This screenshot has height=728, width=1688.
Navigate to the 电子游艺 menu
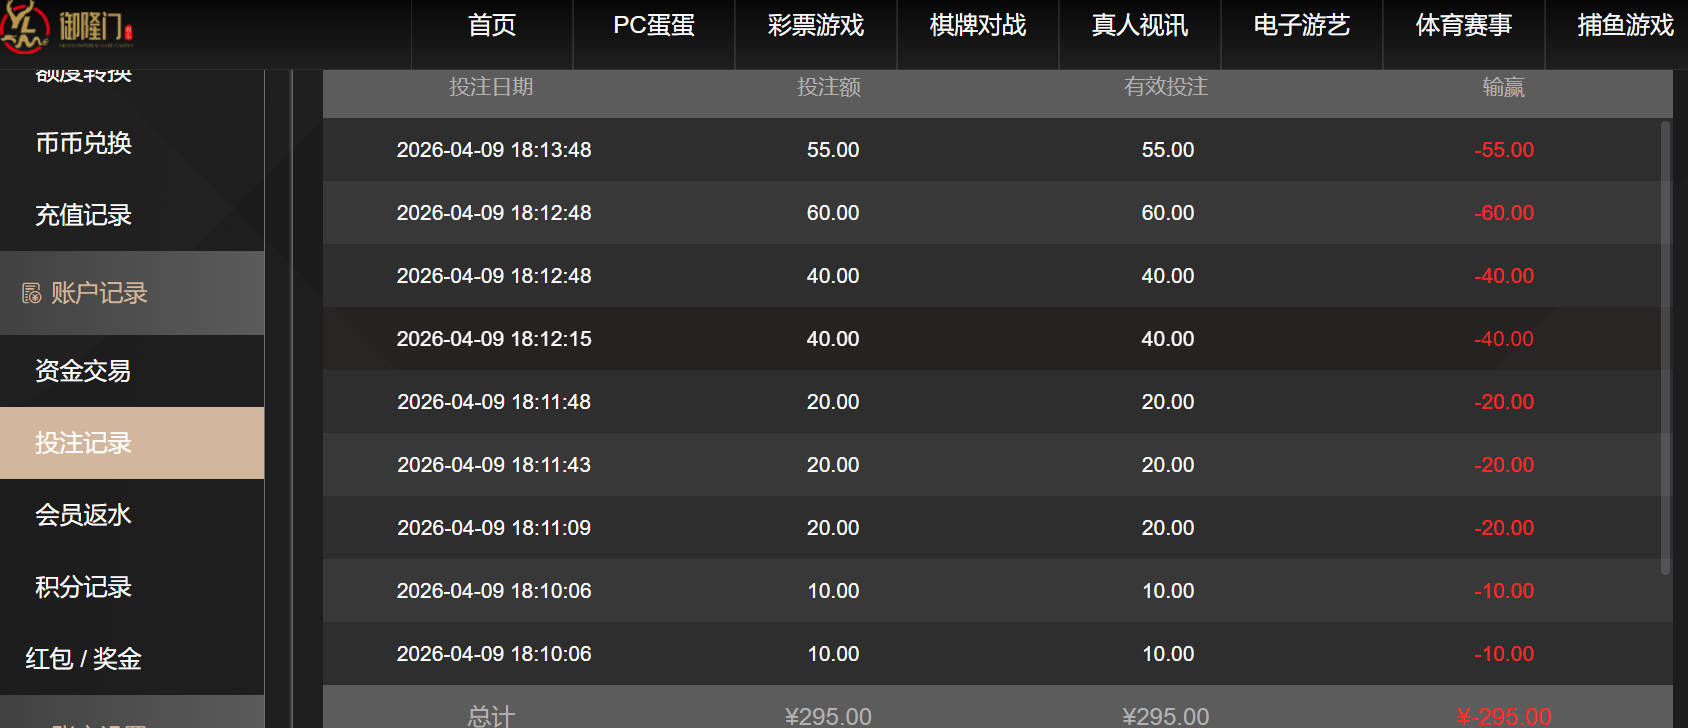click(1302, 26)
